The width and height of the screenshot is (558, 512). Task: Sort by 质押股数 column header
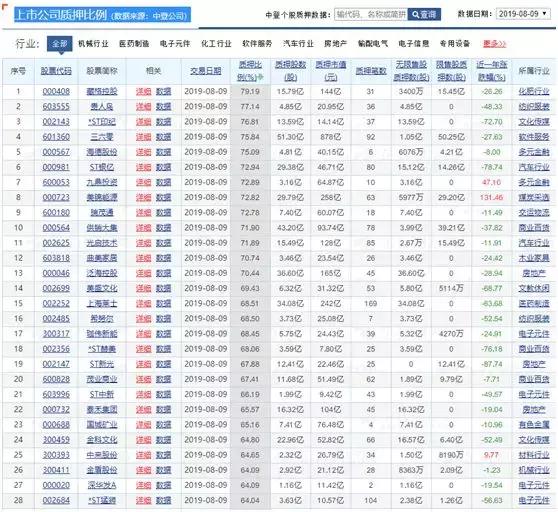(290, 71)
